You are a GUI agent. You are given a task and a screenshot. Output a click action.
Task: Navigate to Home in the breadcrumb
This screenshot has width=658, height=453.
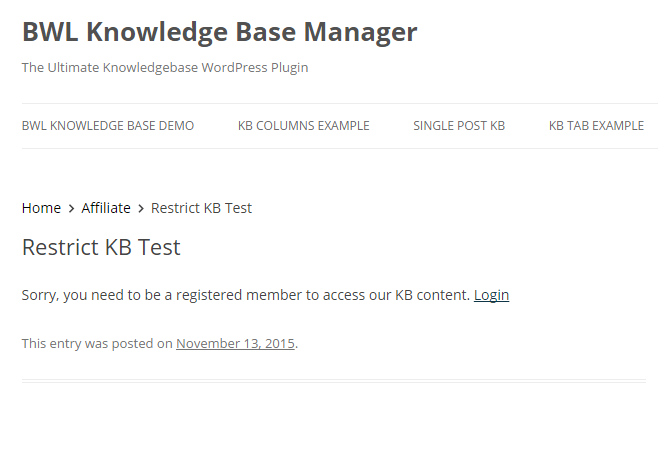pos(41,208)
